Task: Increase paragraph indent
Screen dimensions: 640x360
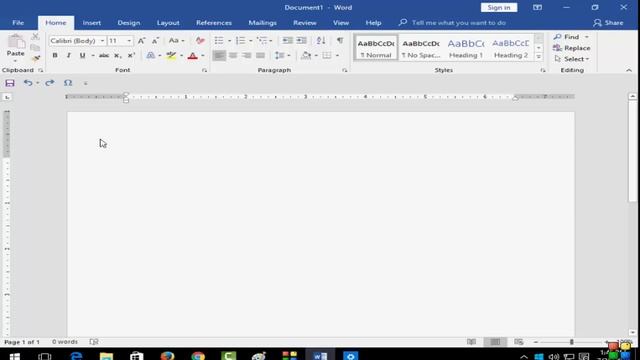Action: tap(302, 41)
